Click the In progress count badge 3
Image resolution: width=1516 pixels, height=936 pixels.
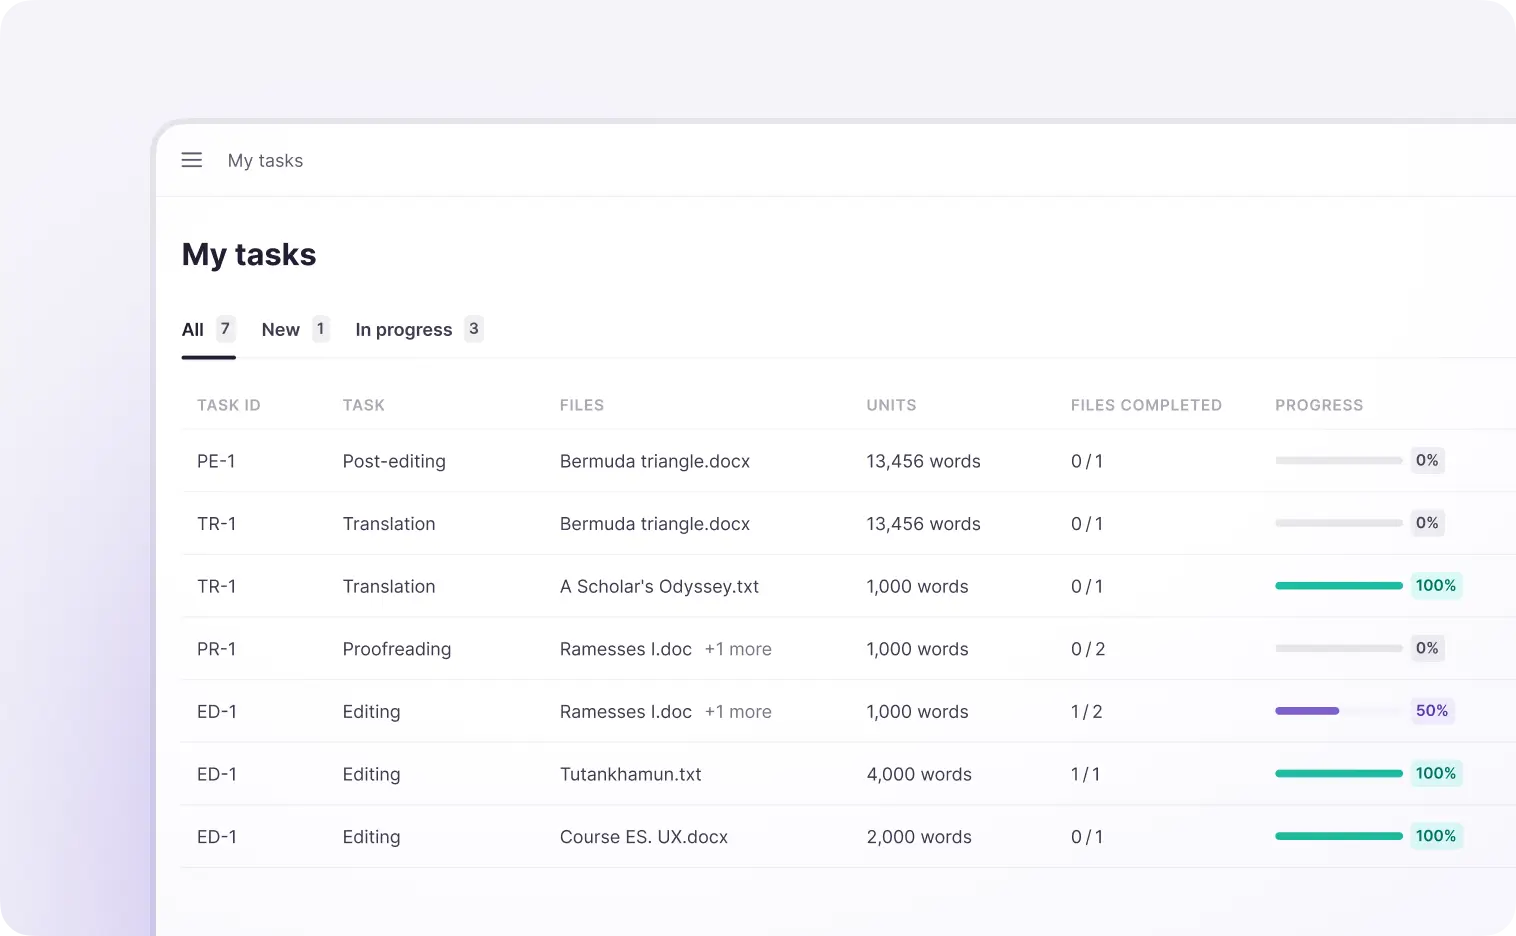[474, 329]
